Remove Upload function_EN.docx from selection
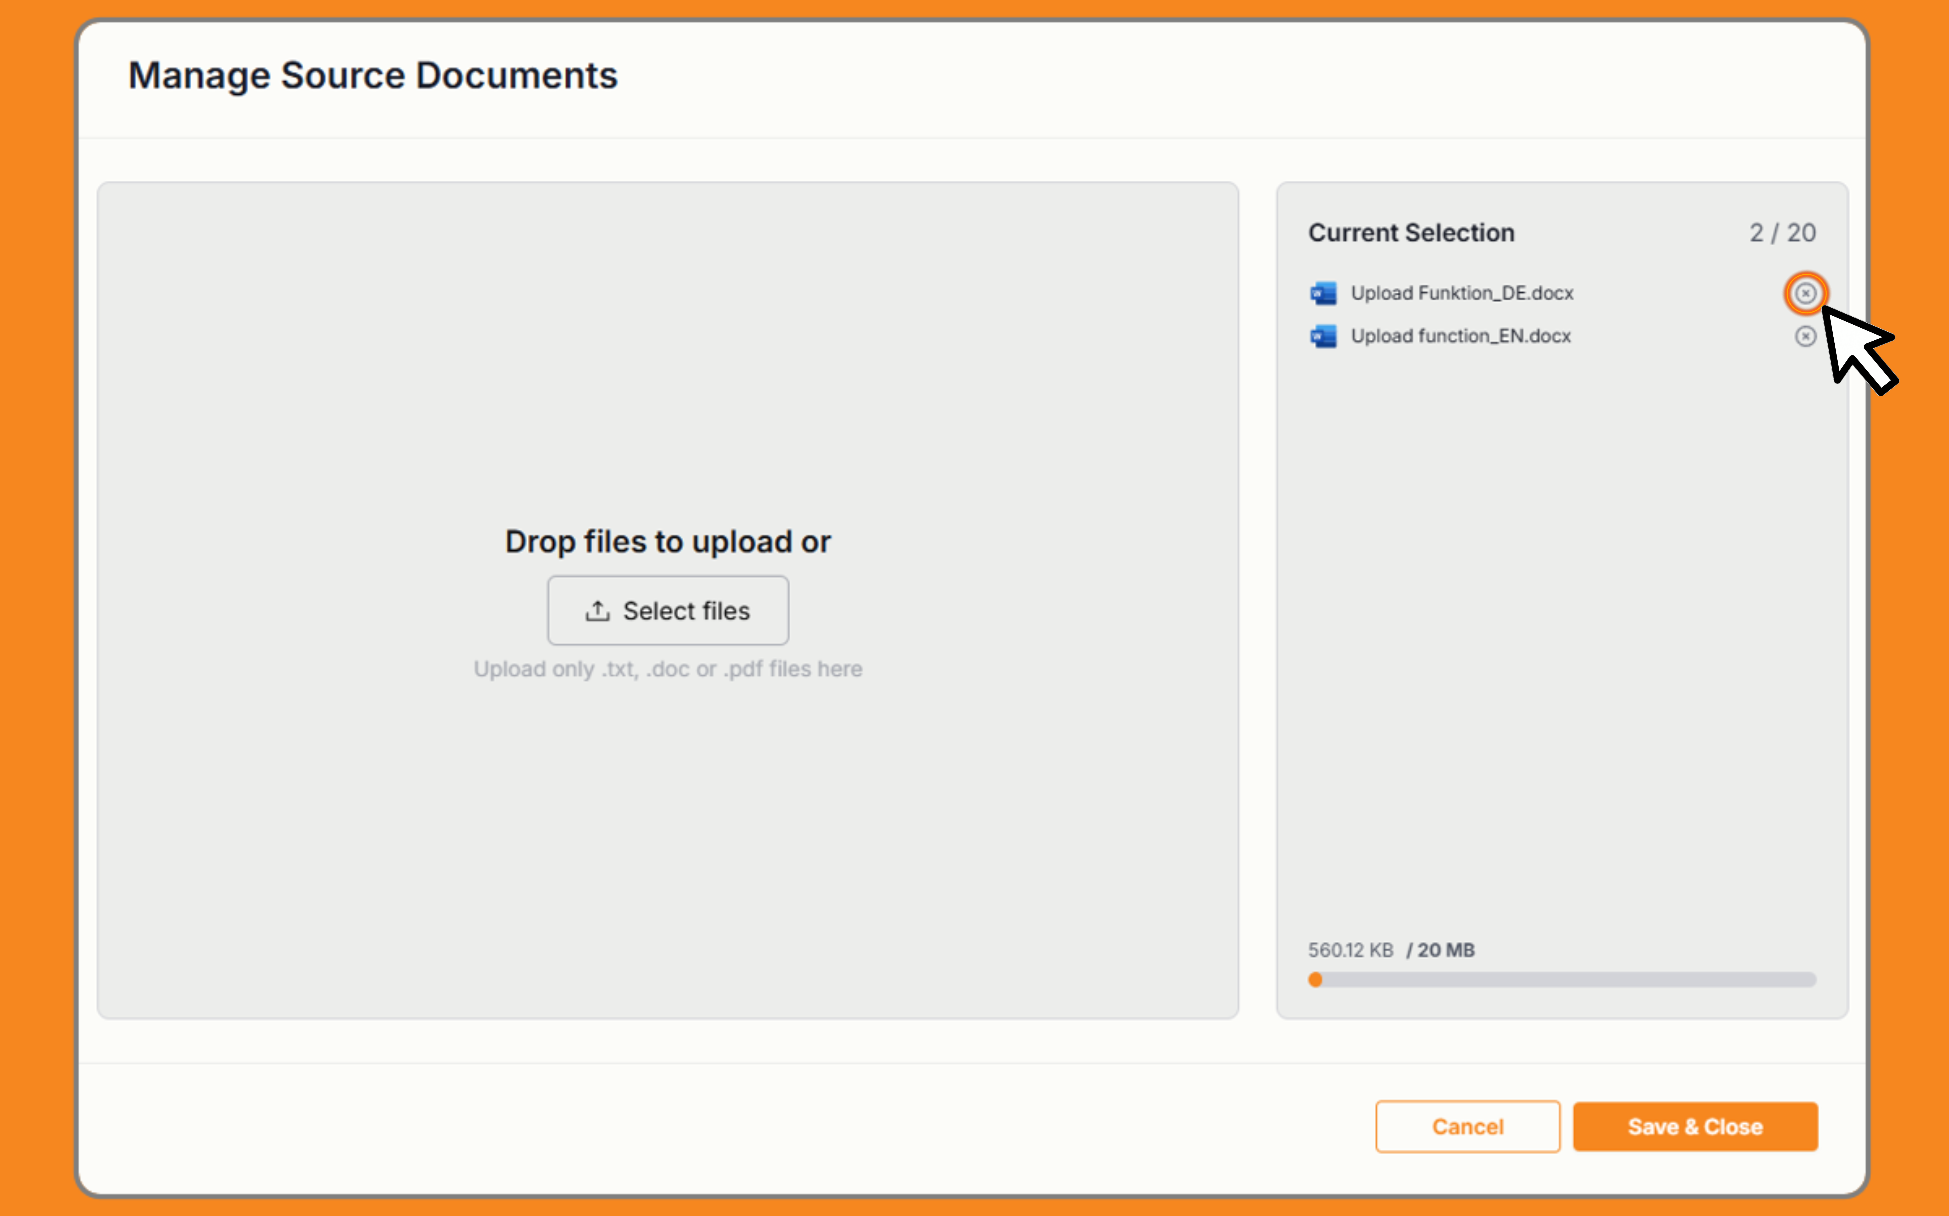 pos(1805,336)
